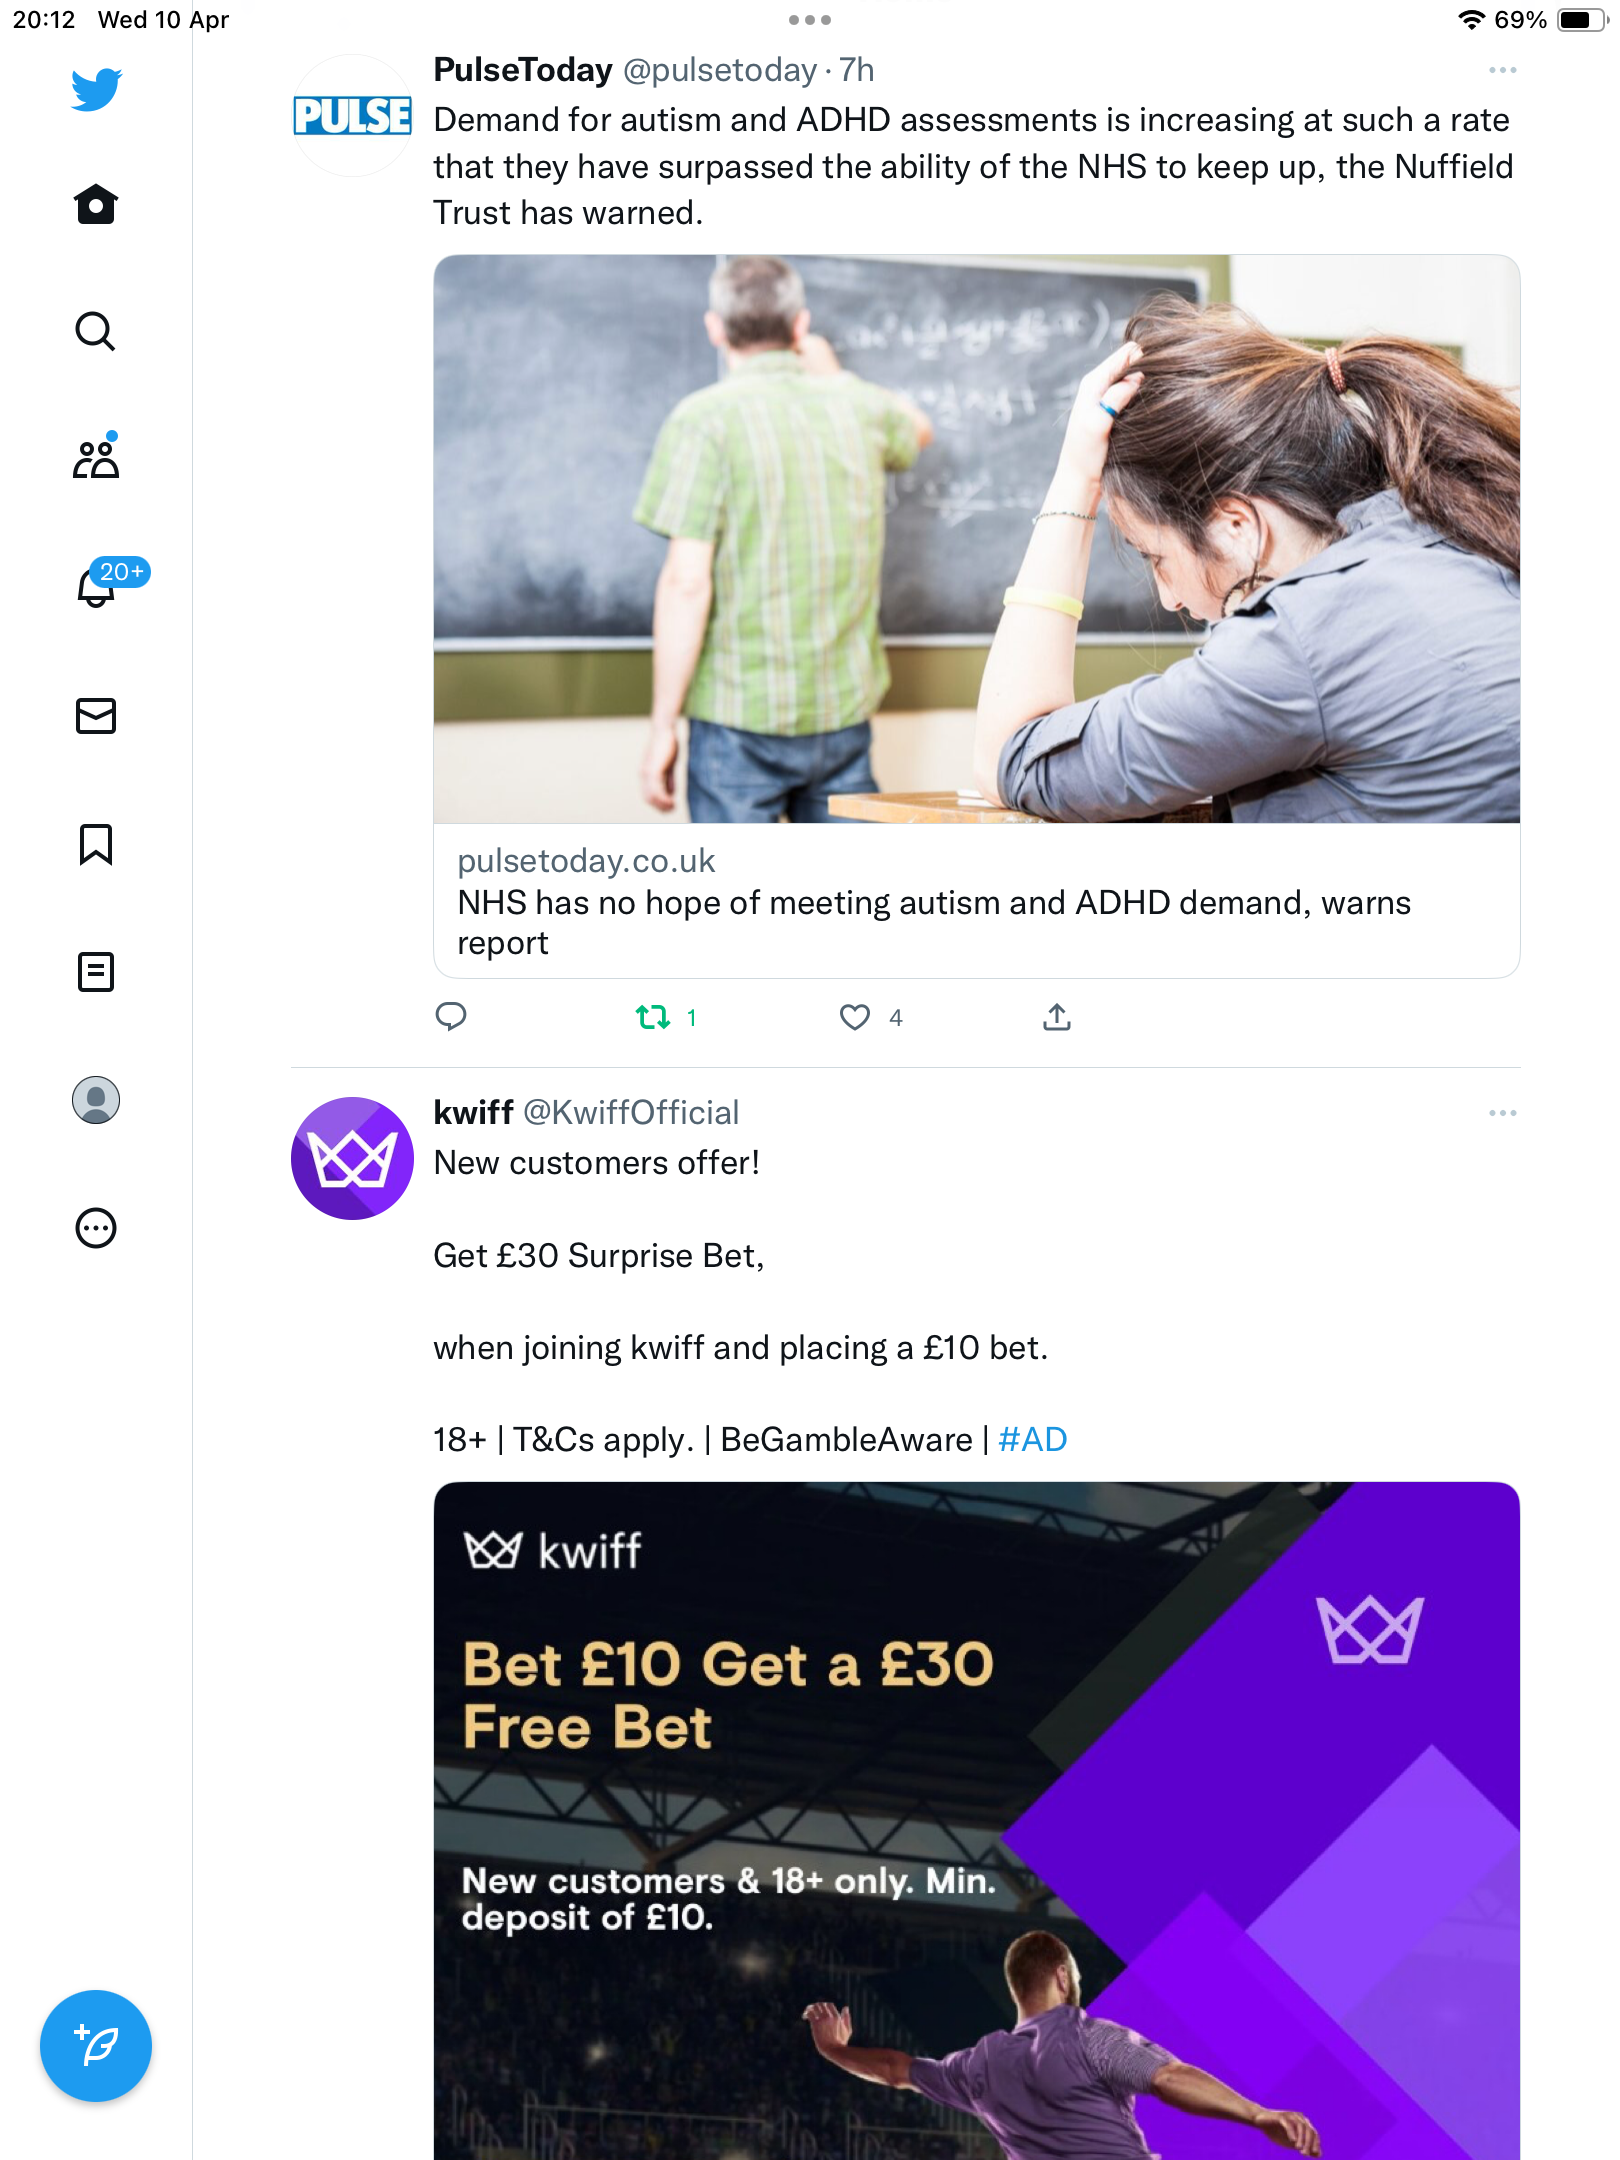
Task: Open the #AD hashtag link
Action: coord(1033,1440)
